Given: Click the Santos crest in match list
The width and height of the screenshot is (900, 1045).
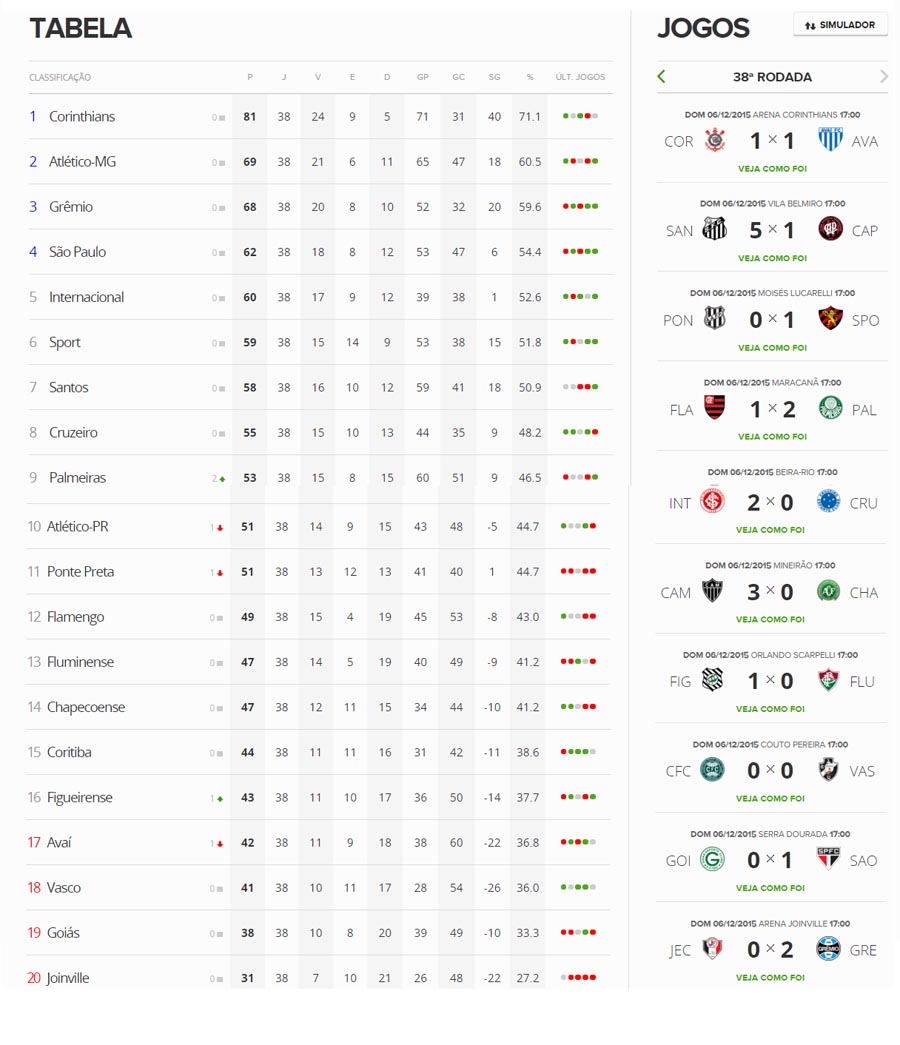Looking at the screenshot, I should 715,230.
